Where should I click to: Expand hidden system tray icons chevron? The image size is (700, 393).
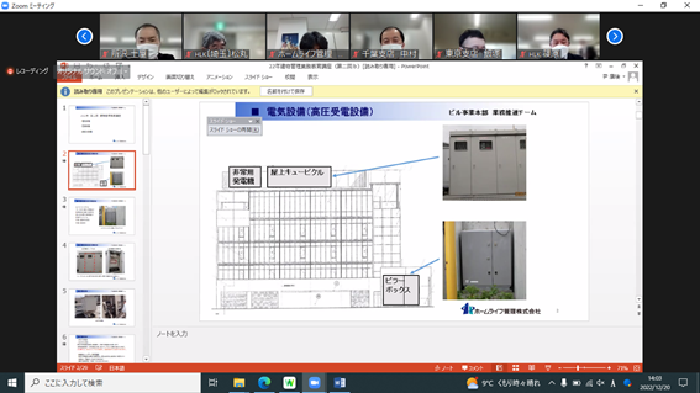tap(552, 383)
